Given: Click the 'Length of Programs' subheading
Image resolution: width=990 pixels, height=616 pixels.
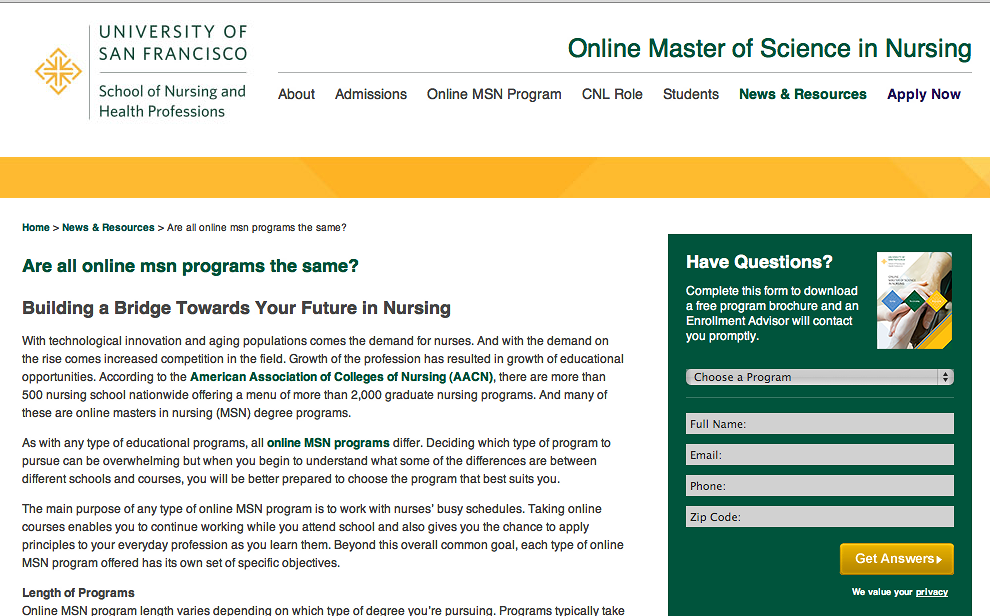Looking at the screenshot, I should coord(78,593).
